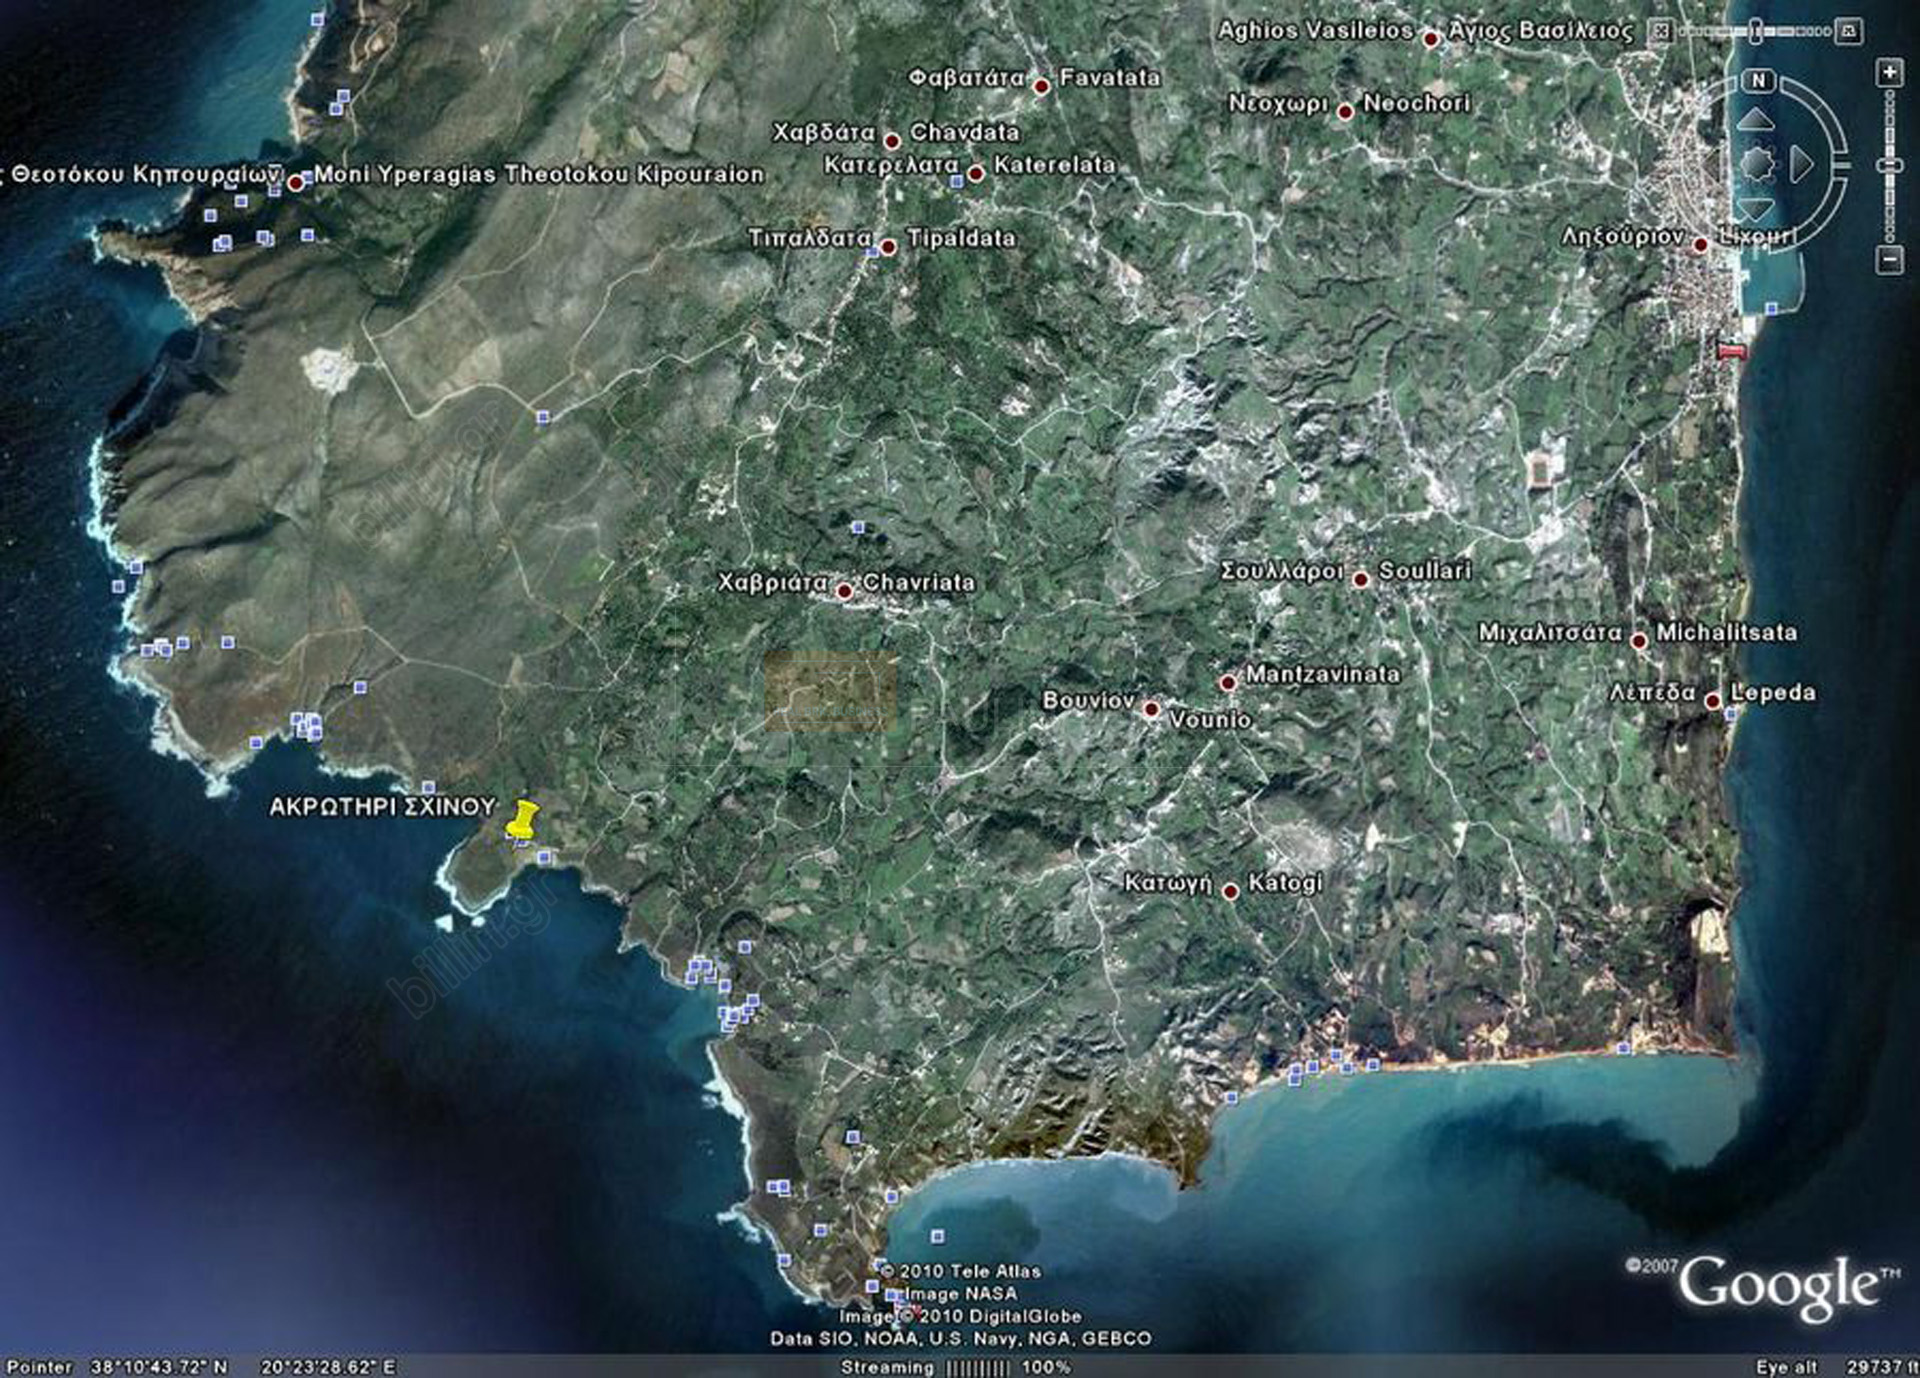Open the Soullari place marker
This screenshot has width=1920, height=1378.
coord(1360,579)
